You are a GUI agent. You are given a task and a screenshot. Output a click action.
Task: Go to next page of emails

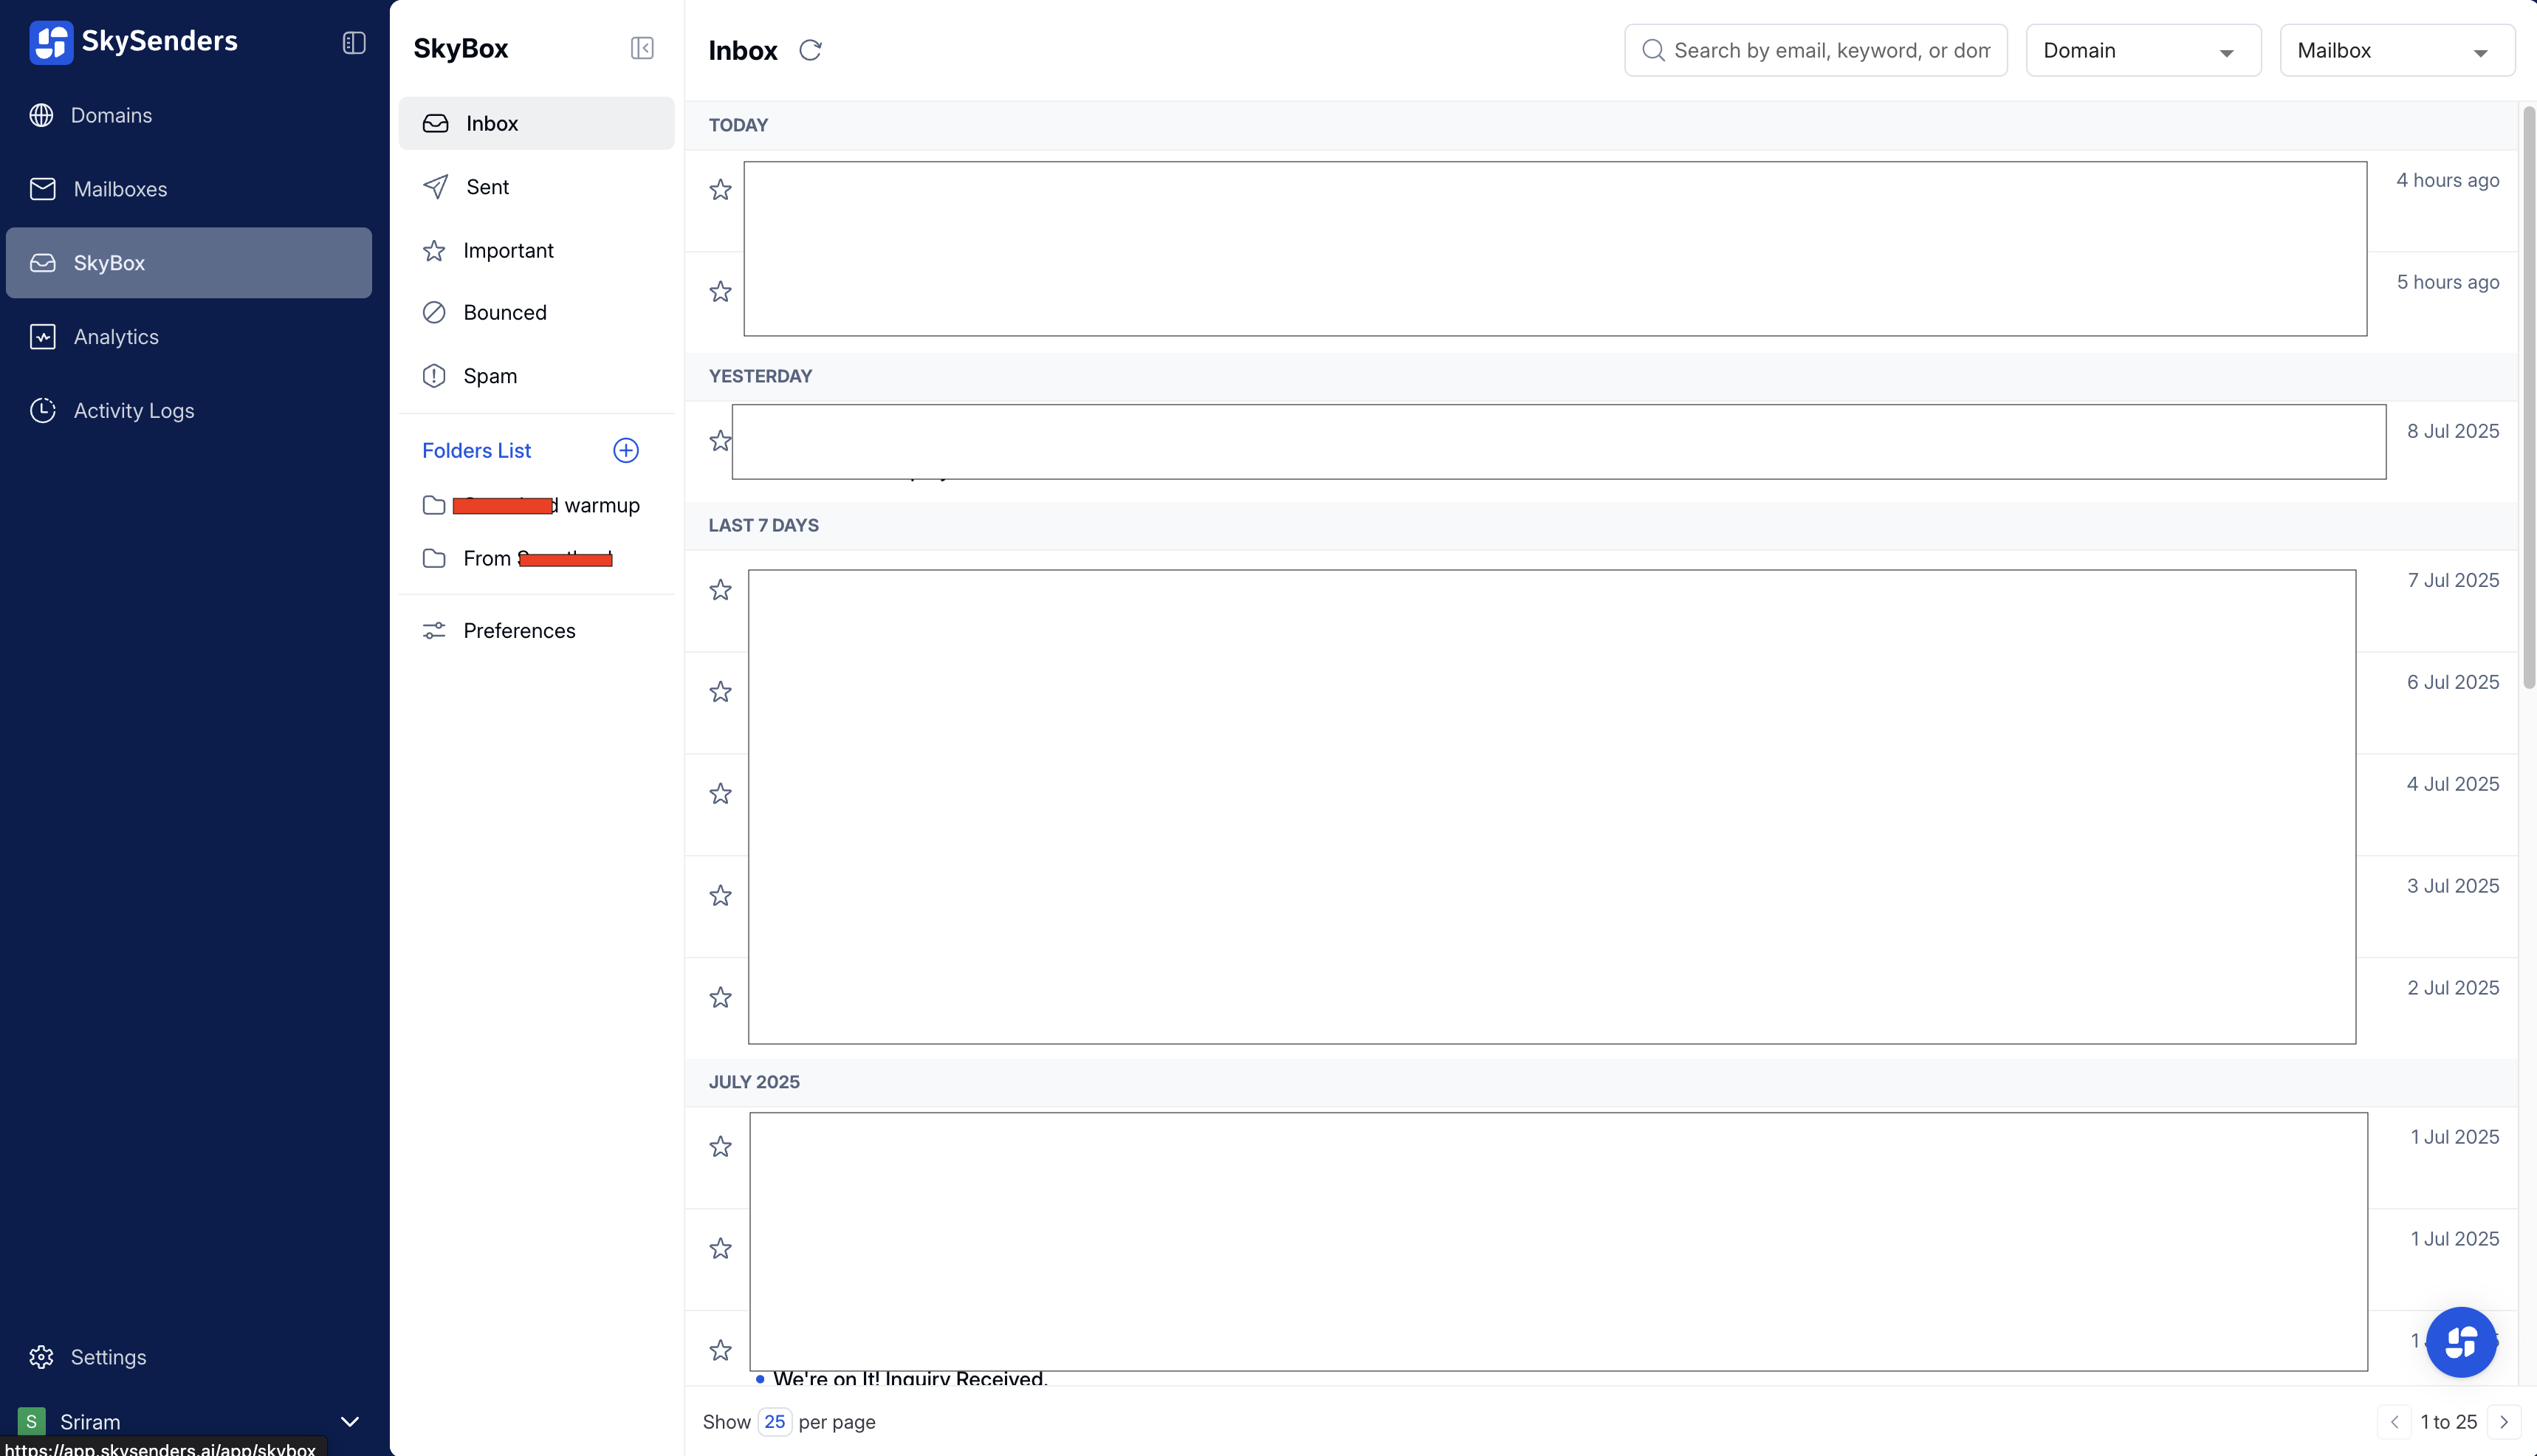coord(2504,1422)
